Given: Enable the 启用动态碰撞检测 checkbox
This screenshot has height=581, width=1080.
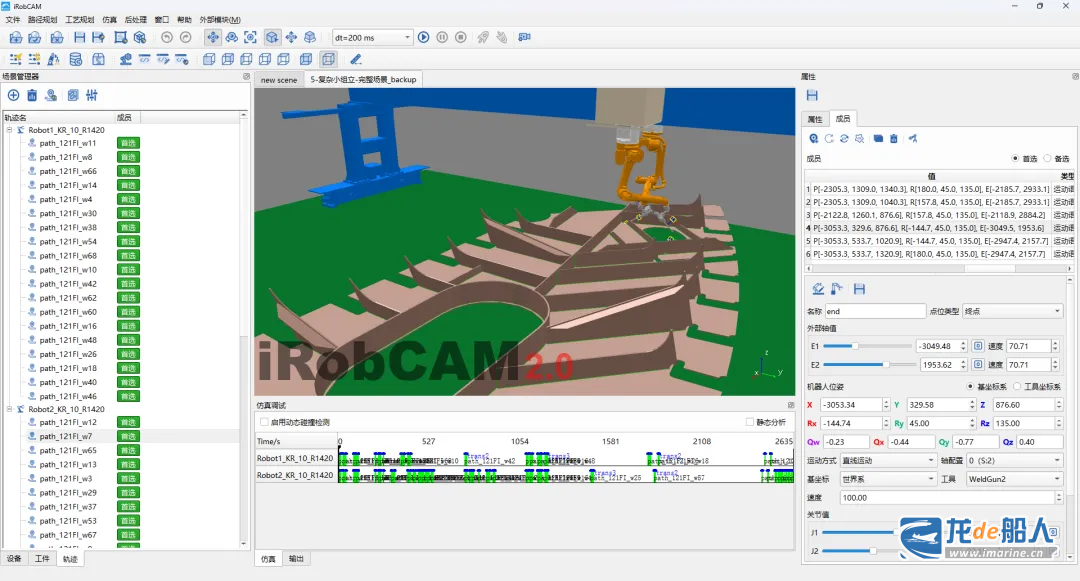Looking at the screenshot, I should click(264, 422).
